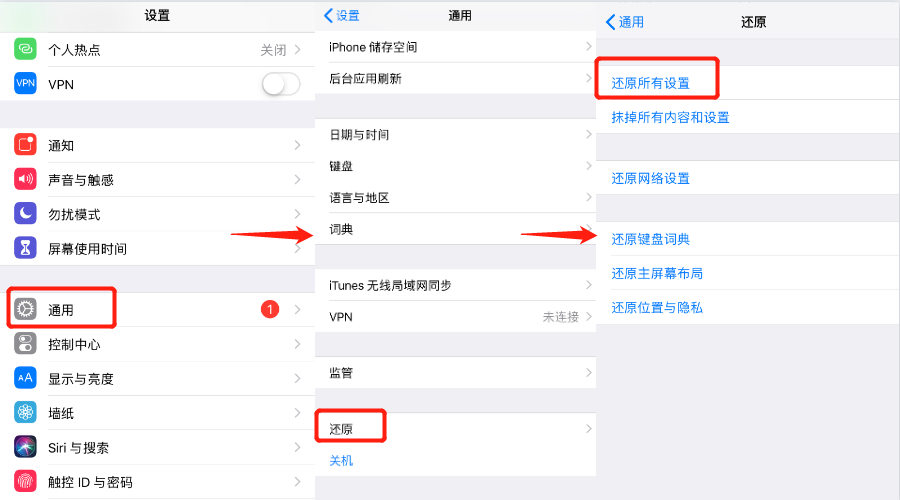
Task: Go back to 设置 from General page
Action: tap(342, 15)
